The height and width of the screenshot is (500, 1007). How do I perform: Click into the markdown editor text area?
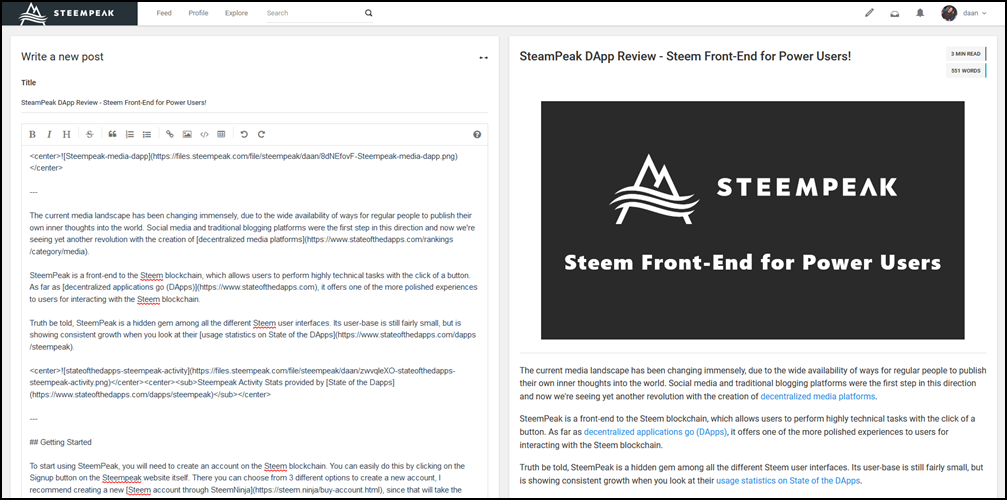pos(254,321)
